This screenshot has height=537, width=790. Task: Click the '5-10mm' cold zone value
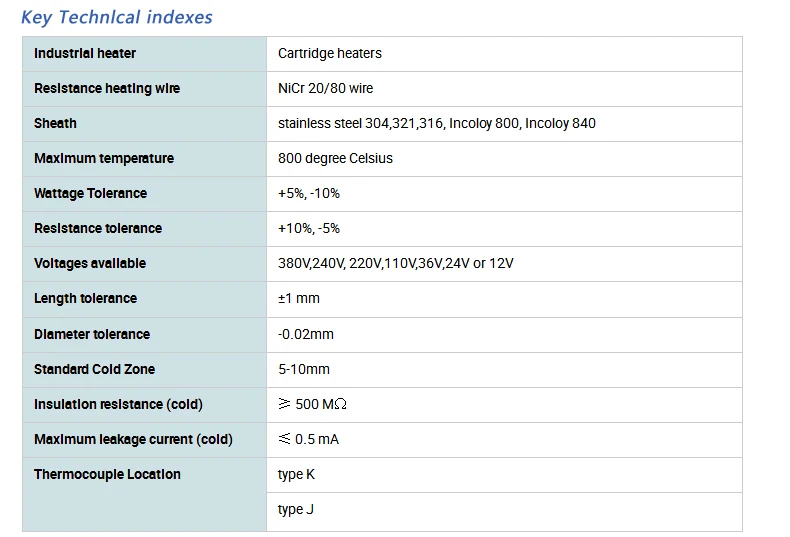[304, 369]
